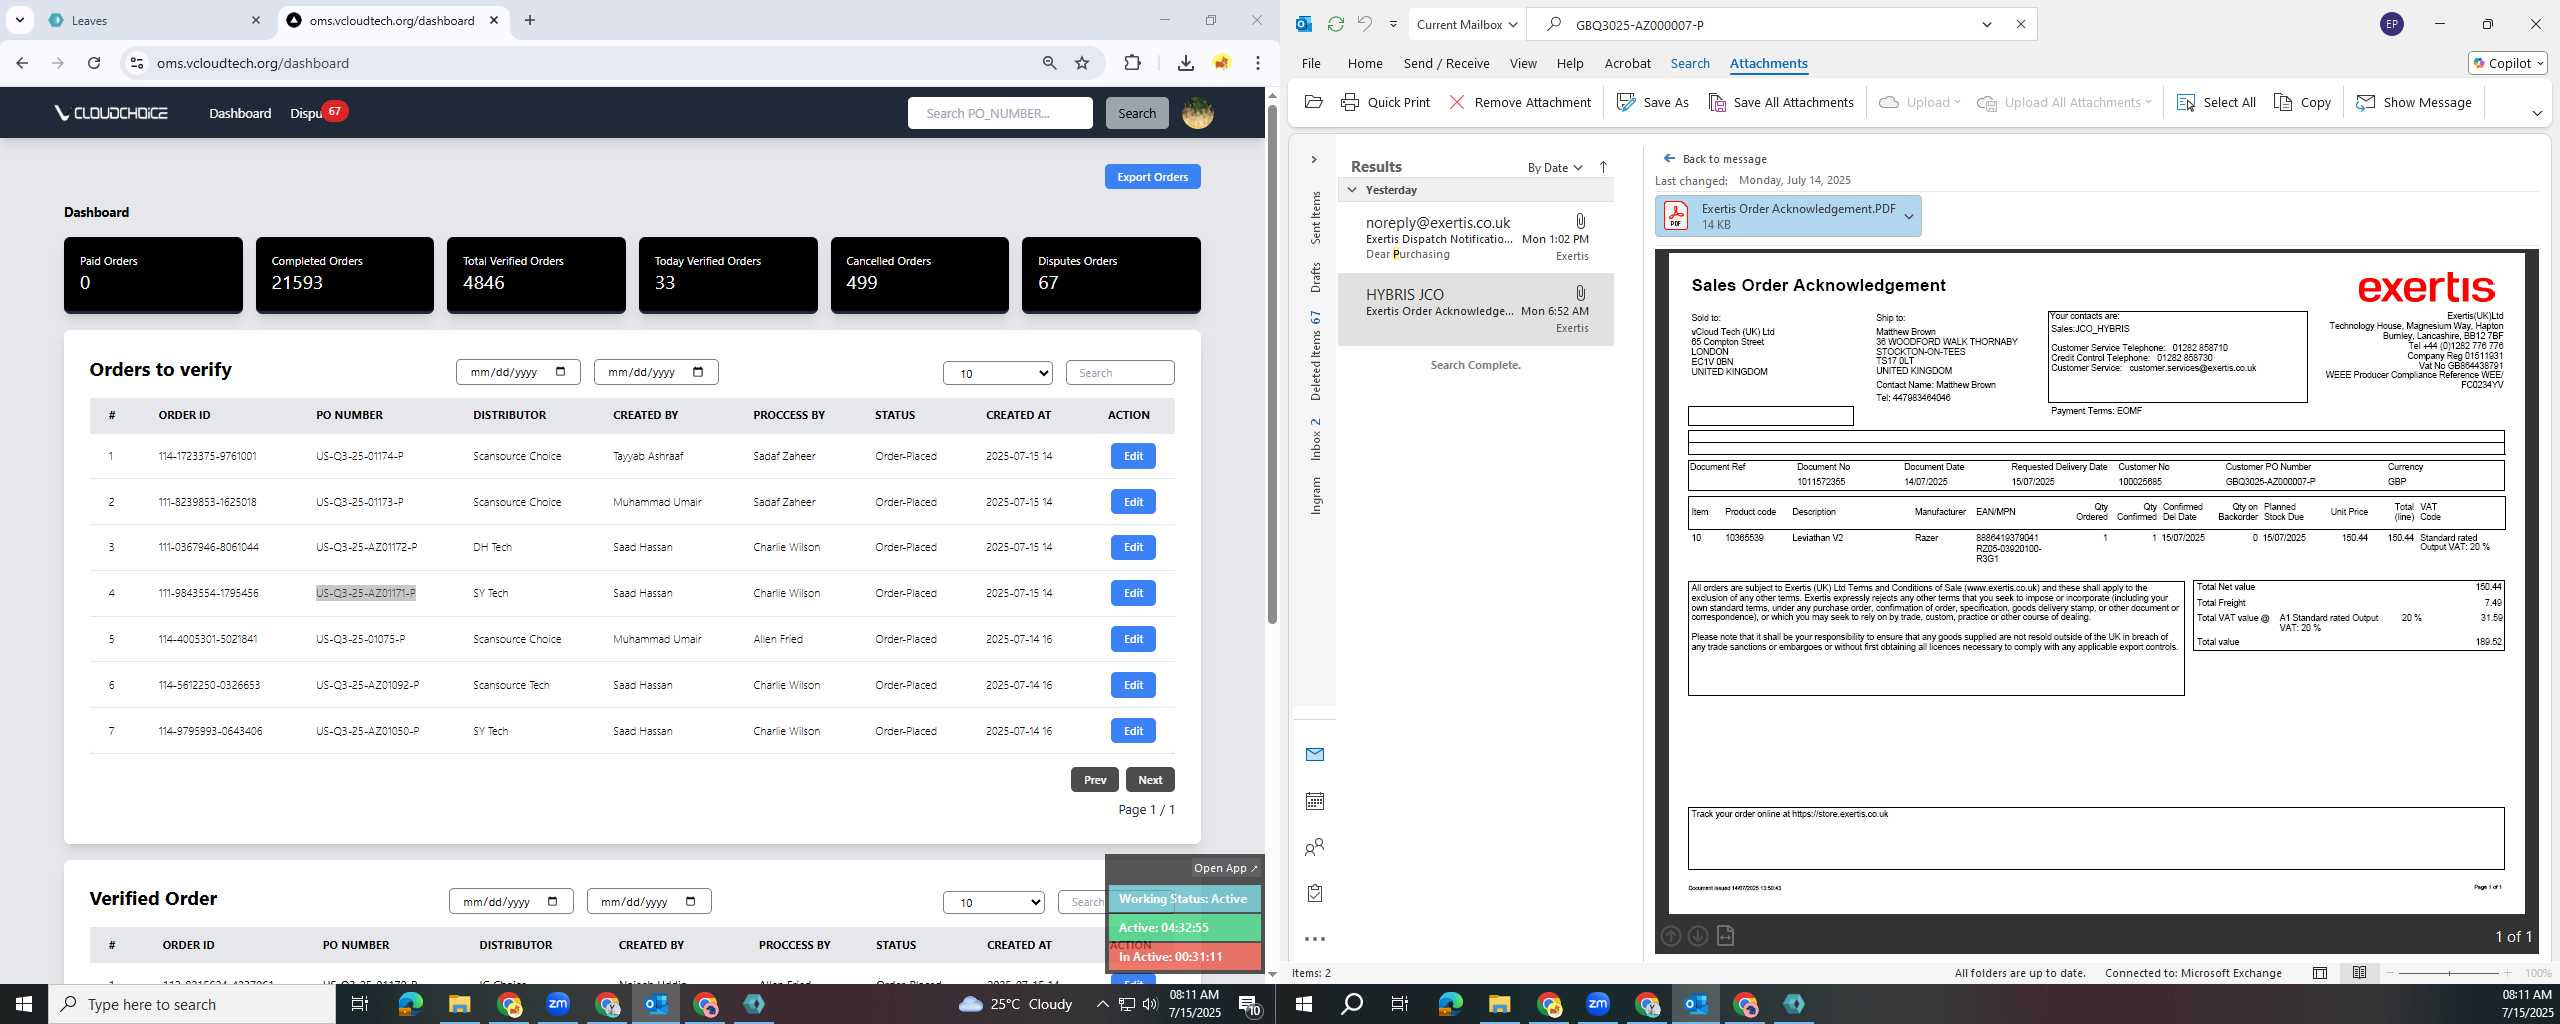Open the Verified Order page size dropdown

[x=994, y=902]
